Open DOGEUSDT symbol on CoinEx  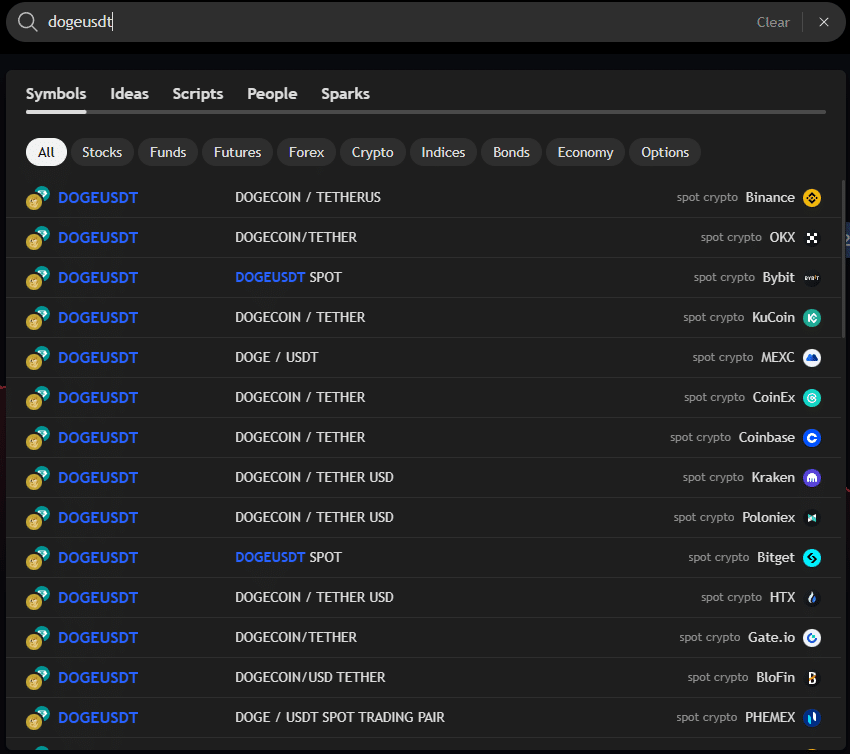click(x=98, y=398)
